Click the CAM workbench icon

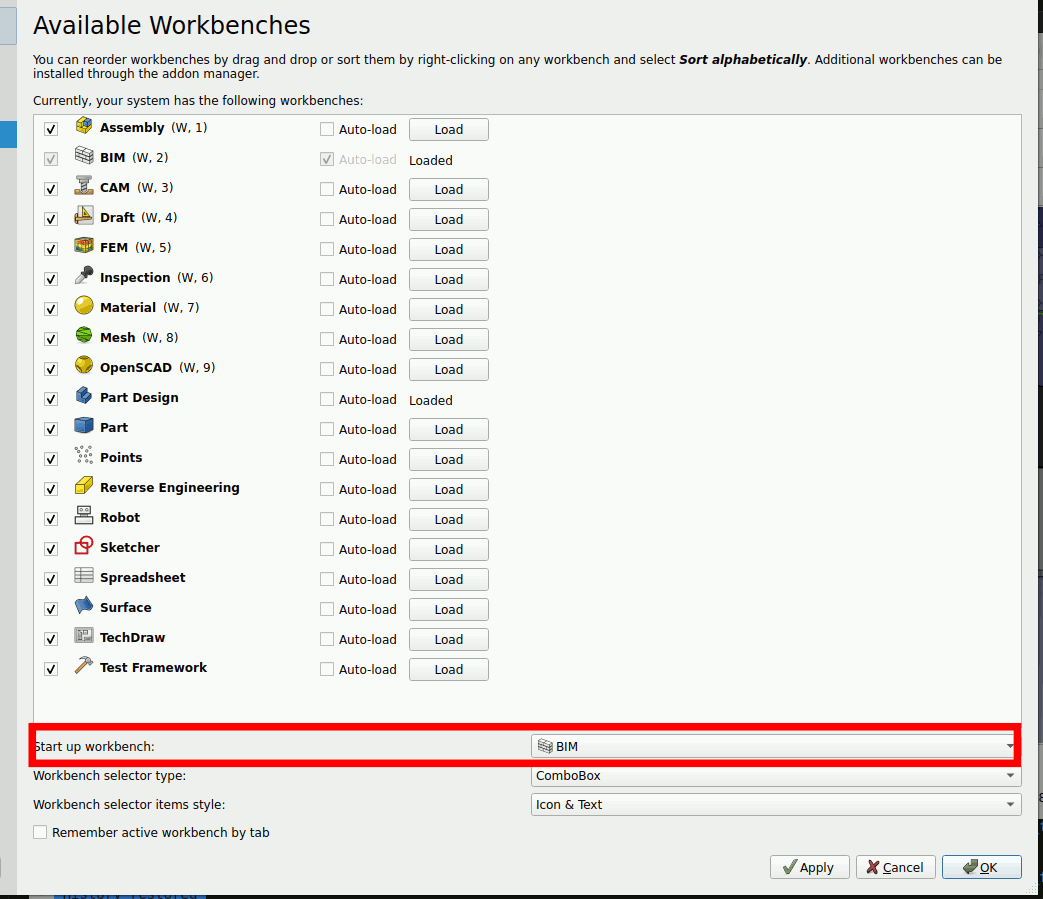[84, 188]
